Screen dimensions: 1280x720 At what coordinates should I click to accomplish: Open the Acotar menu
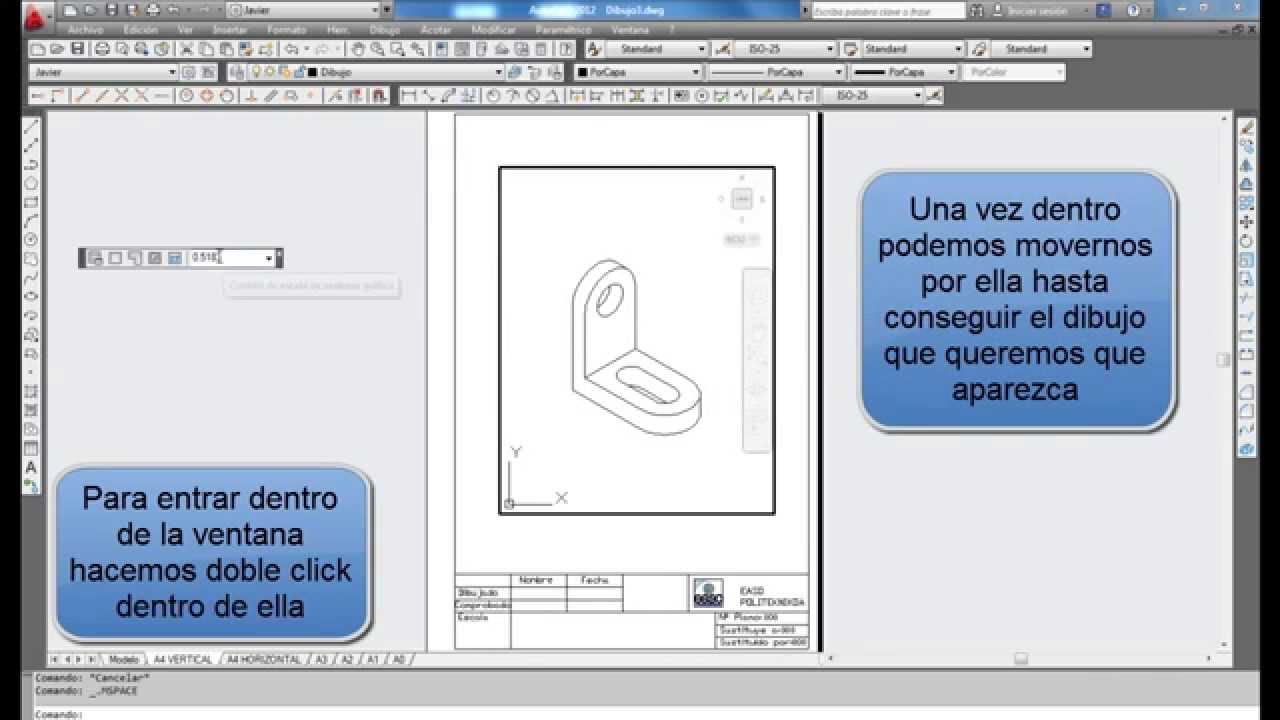[x=436, y=30]
